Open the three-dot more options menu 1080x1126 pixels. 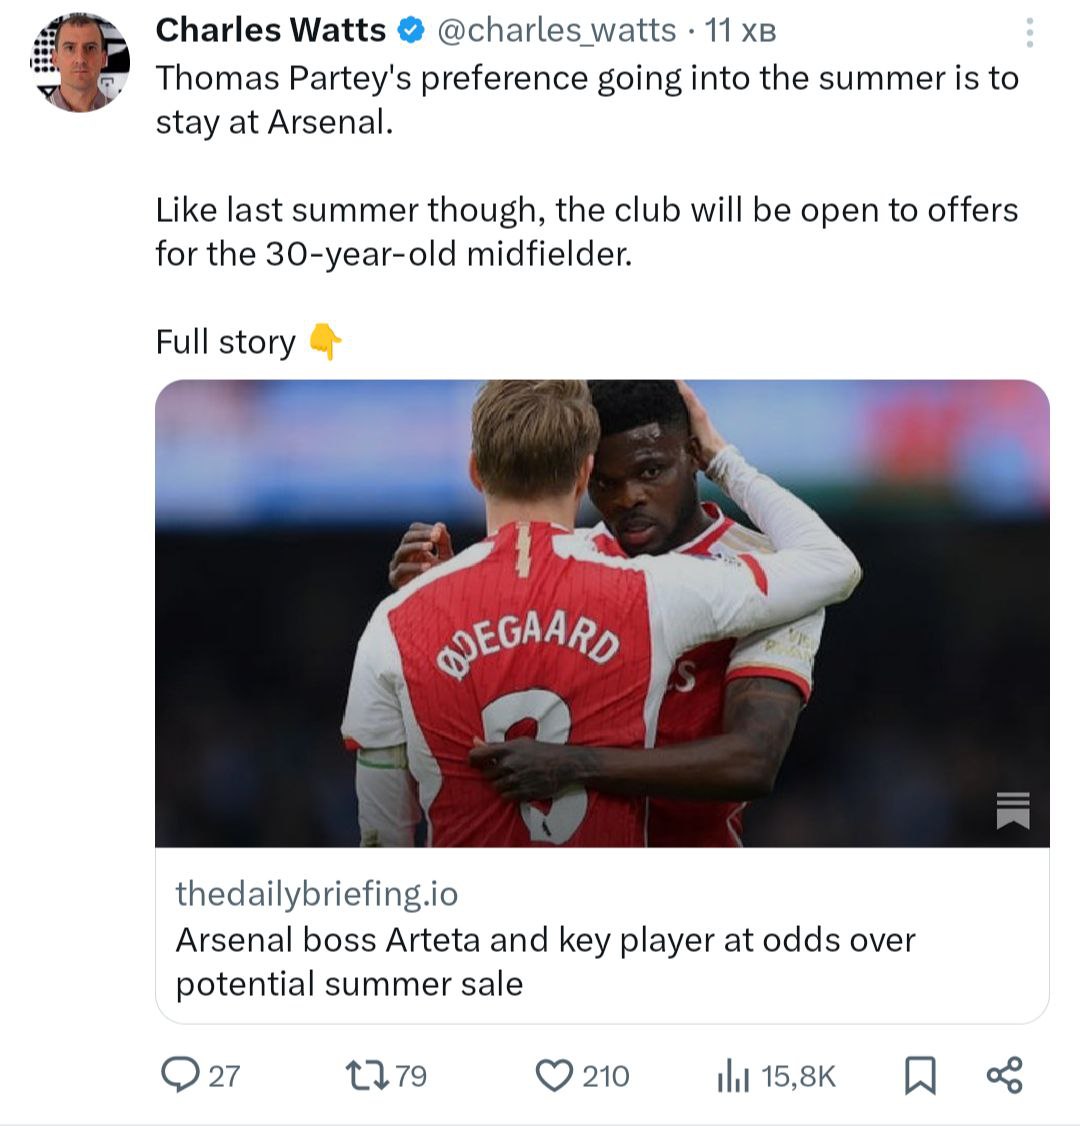click(x=1029, y=34)
